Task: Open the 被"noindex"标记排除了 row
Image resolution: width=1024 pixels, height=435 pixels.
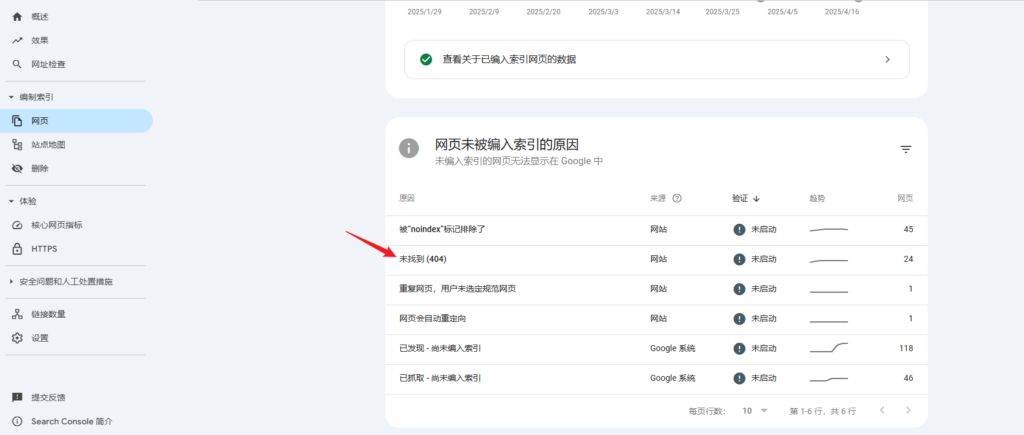Action: pyautogui.click(x=656, y=230)
